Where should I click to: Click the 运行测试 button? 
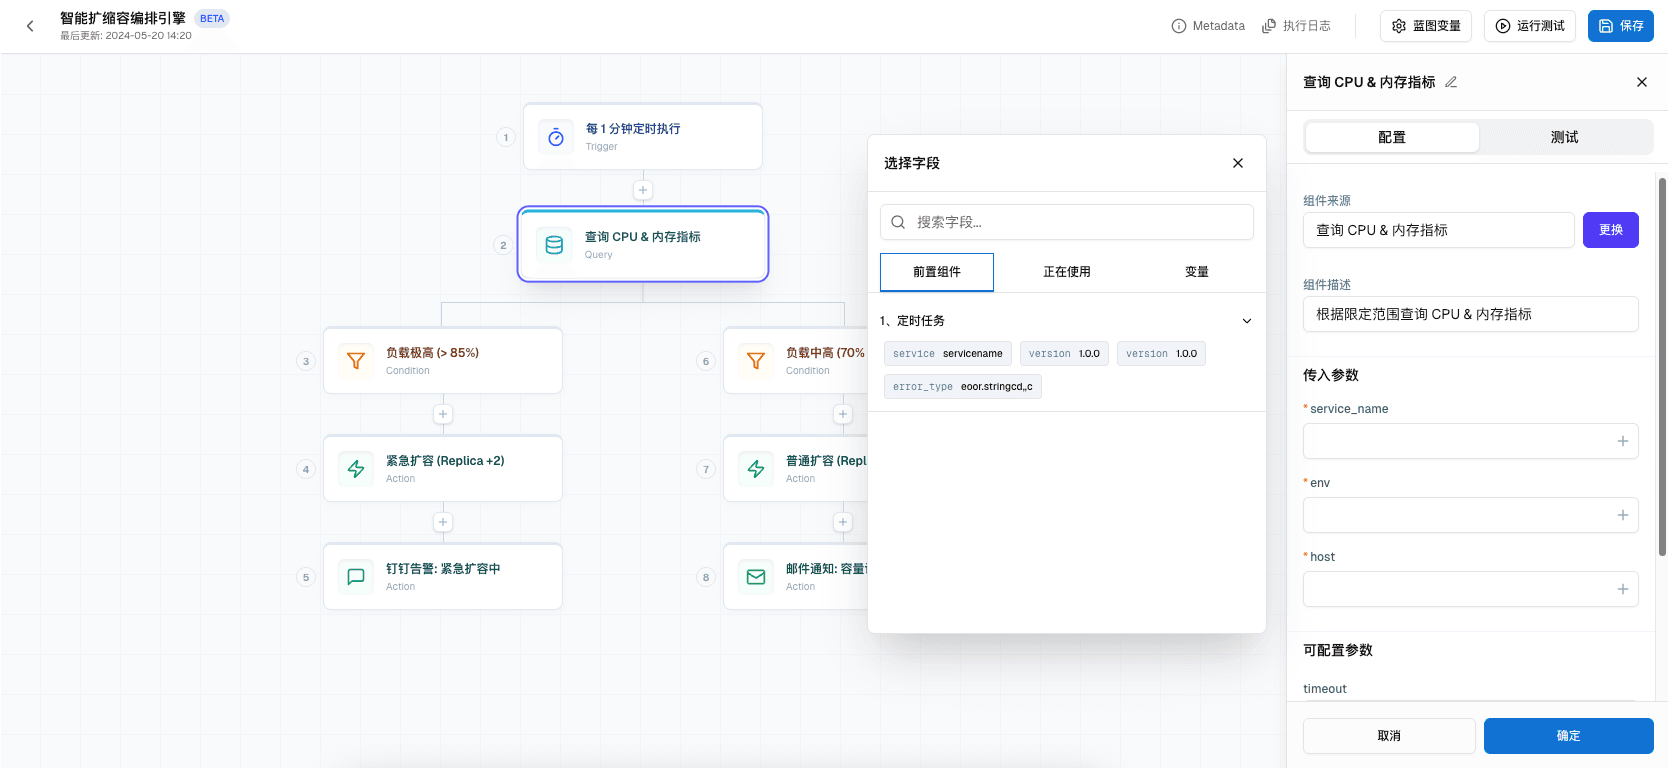(x=1529, y=26)
